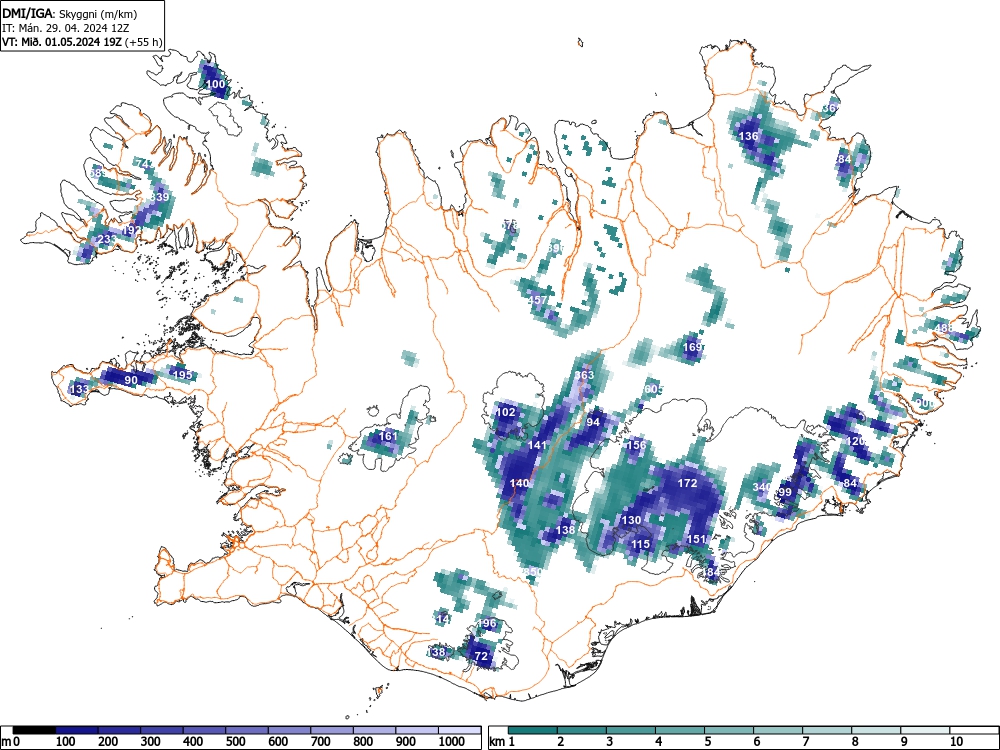Click the map visibility value '340'

pos(762,487)
